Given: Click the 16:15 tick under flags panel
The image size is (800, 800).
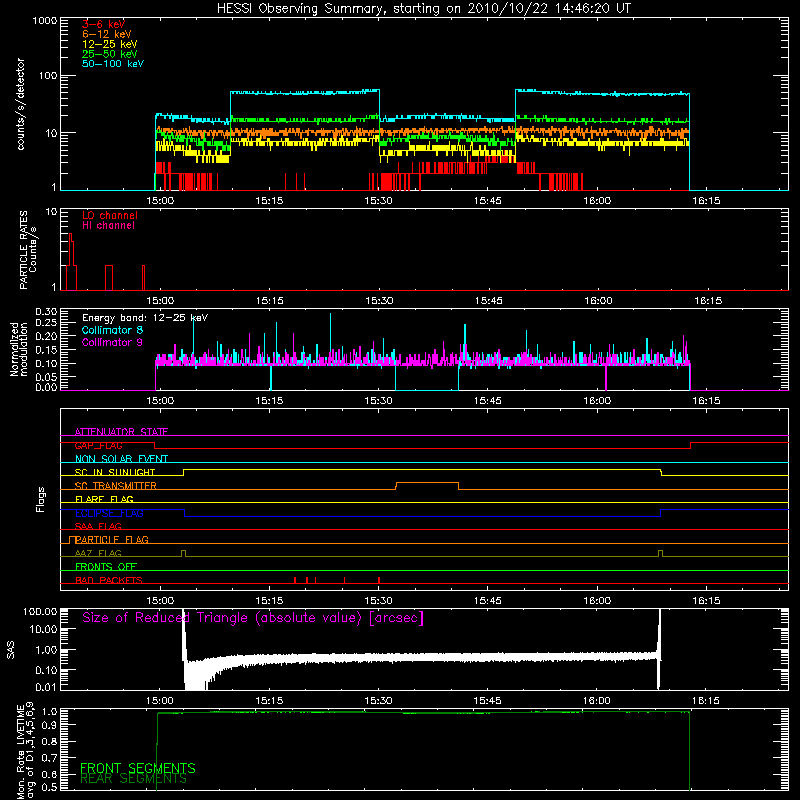Looking at the screenshot, I should tap(706, 601).
